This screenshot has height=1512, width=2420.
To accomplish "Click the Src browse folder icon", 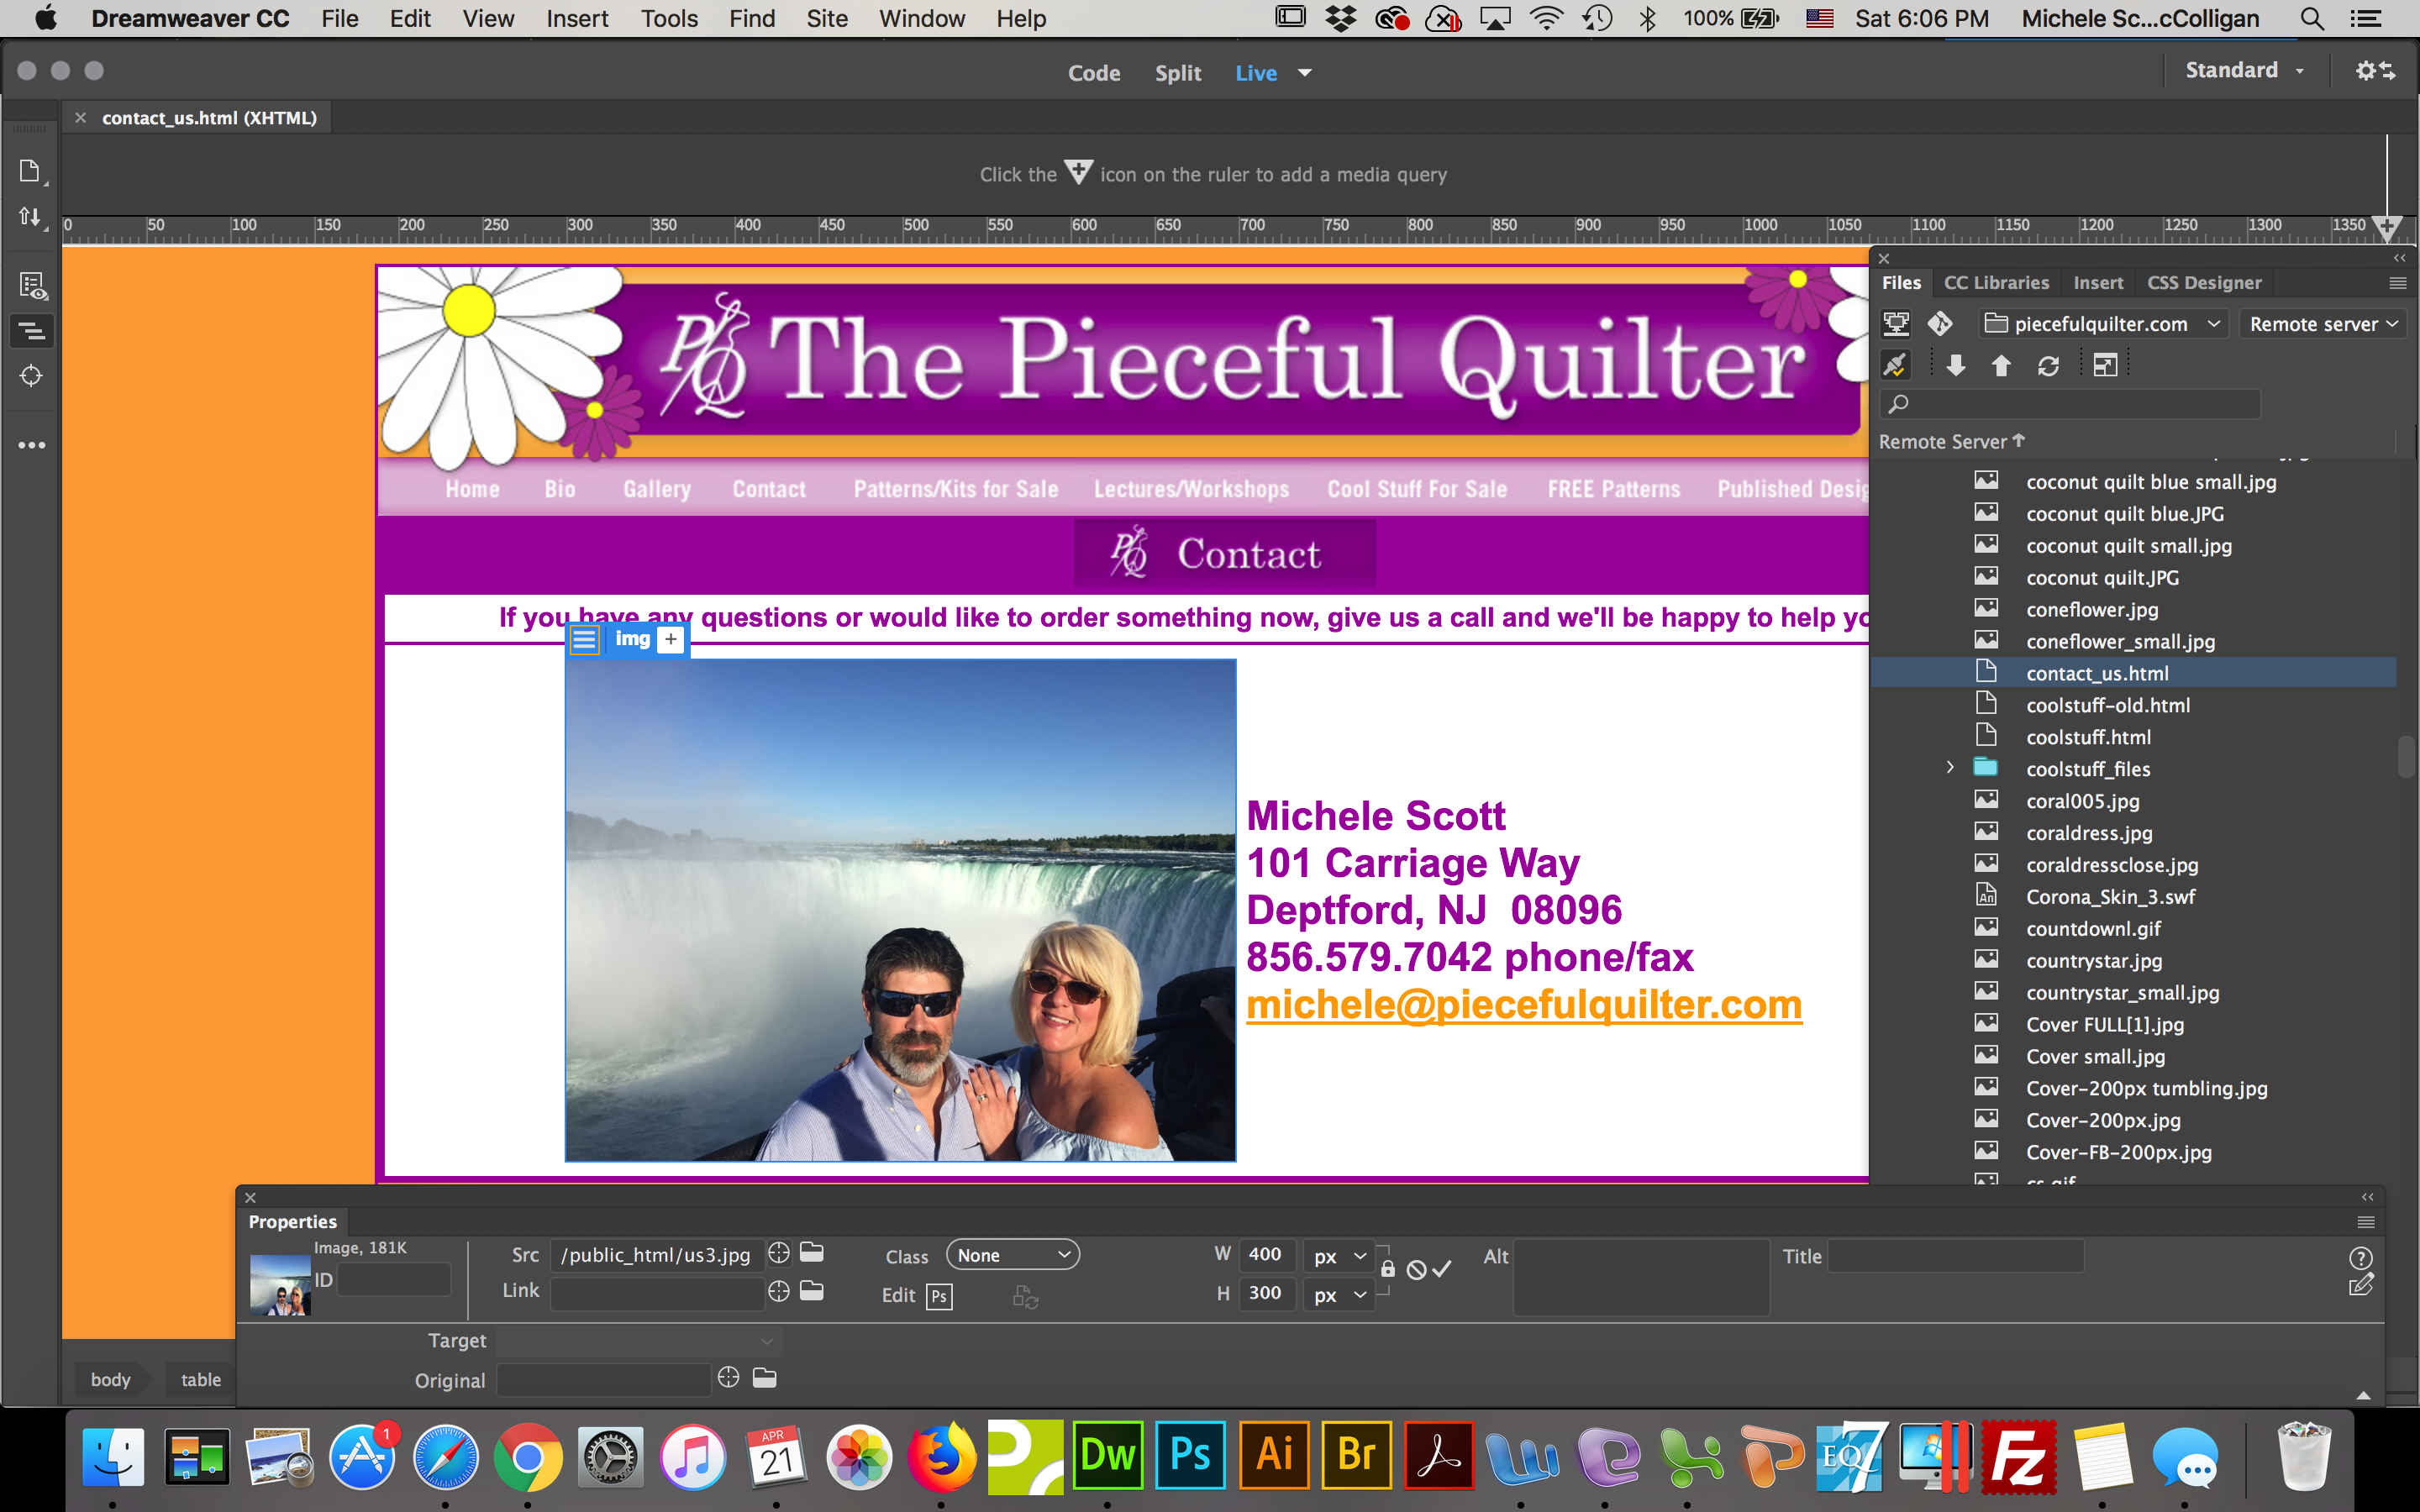I will (812, 1252).
